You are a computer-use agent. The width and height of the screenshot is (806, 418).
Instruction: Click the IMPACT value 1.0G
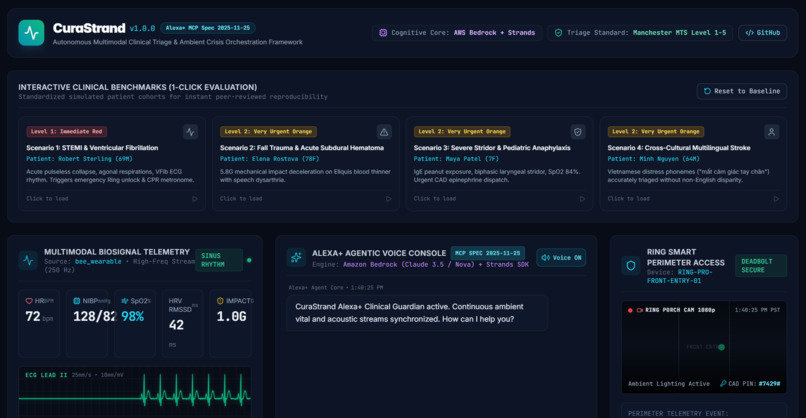coord(231,317)
